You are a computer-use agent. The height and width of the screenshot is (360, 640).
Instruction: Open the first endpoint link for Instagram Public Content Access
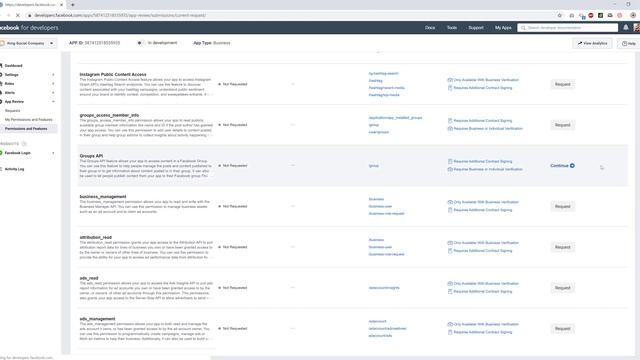coord(383,73)
